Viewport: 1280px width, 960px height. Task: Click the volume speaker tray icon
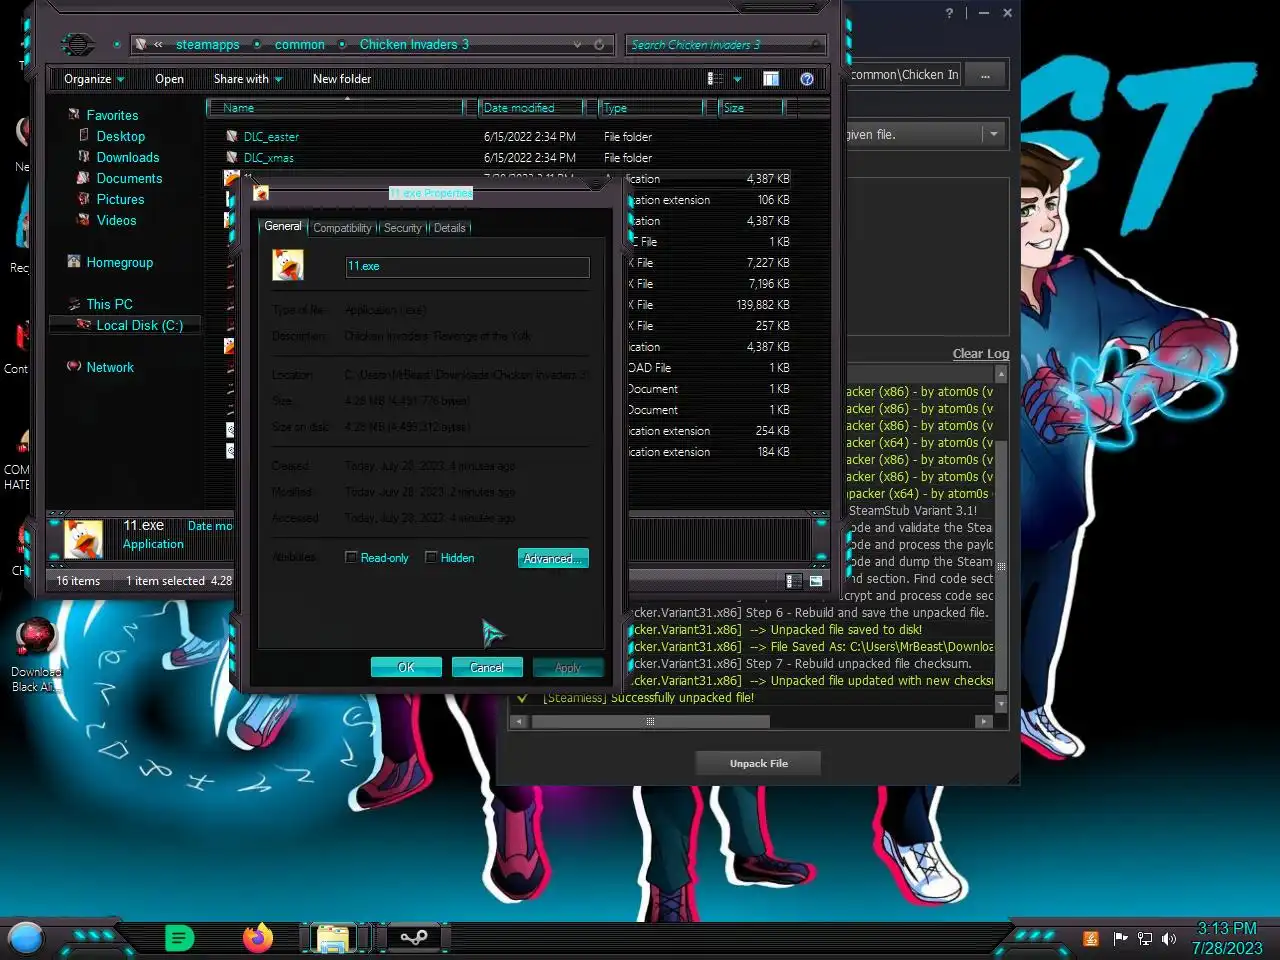click(1169, 938)
